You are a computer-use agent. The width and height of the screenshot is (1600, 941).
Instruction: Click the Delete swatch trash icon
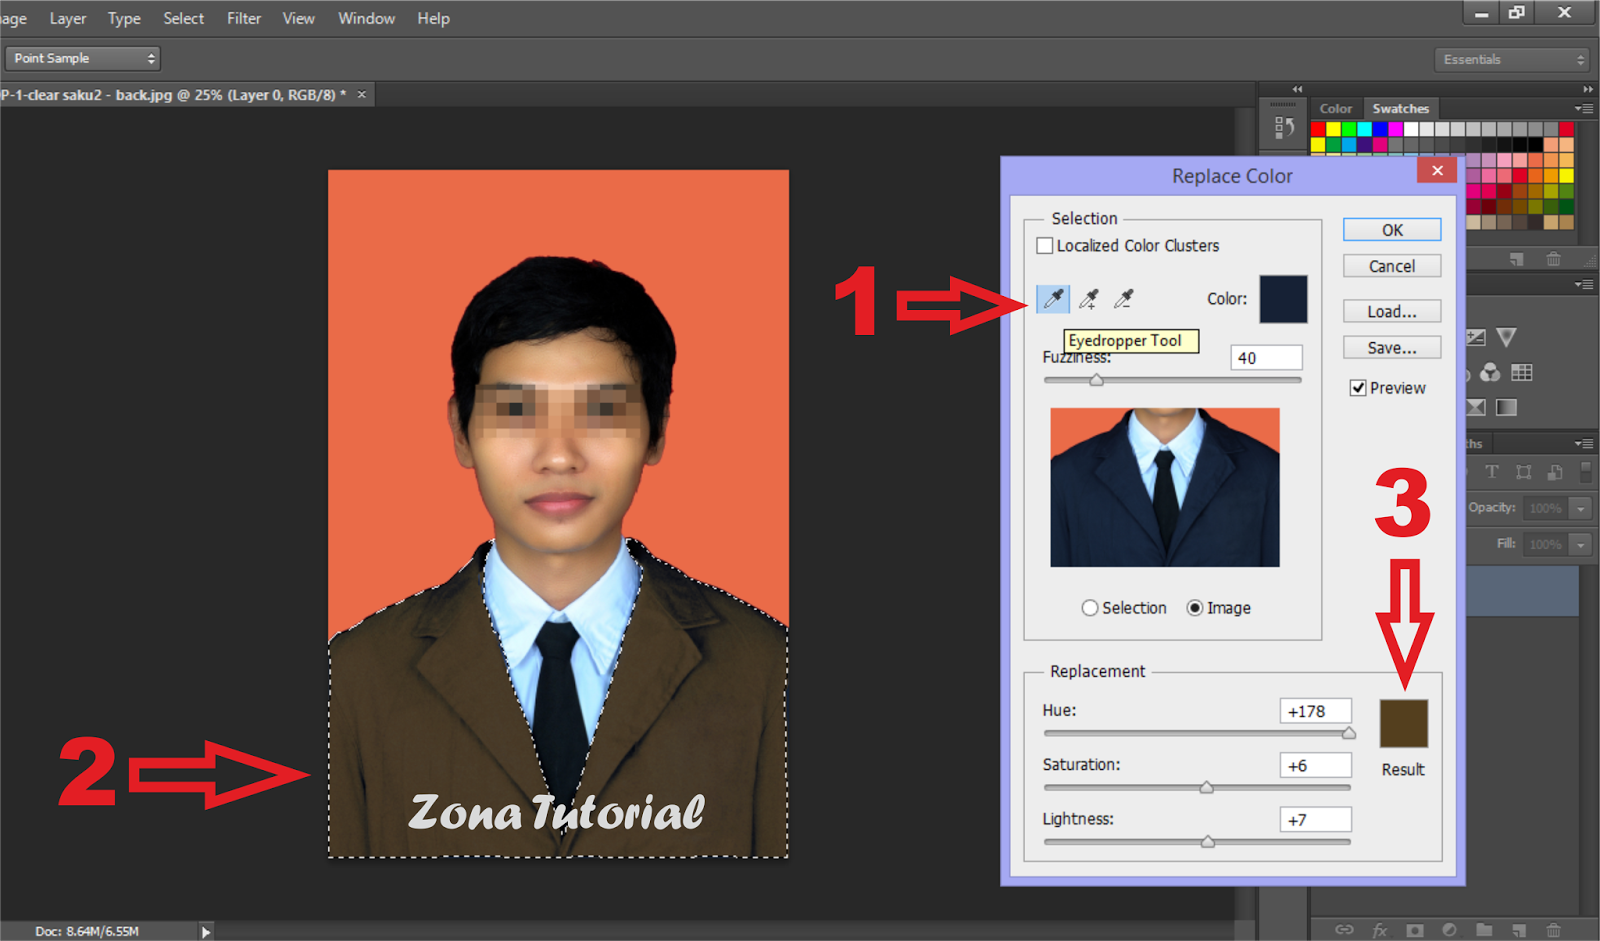[1553, 259]
